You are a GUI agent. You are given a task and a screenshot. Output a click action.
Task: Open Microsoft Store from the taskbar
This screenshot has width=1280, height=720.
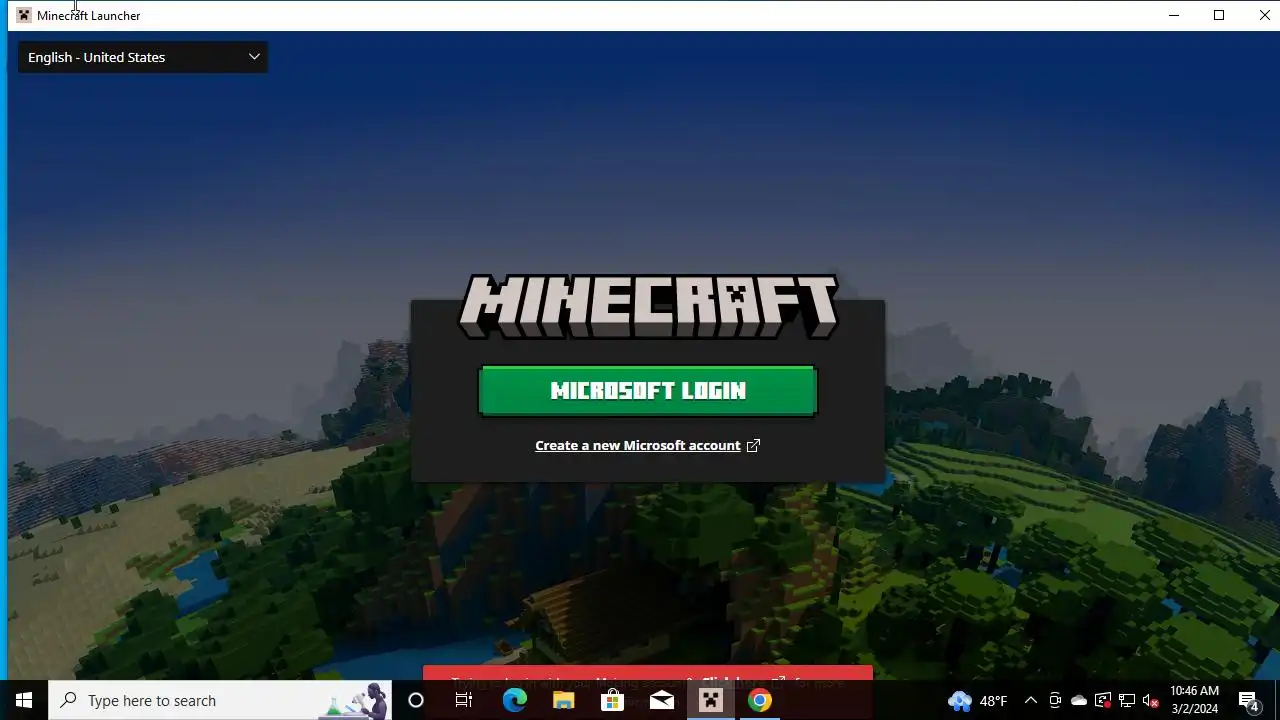612,701
